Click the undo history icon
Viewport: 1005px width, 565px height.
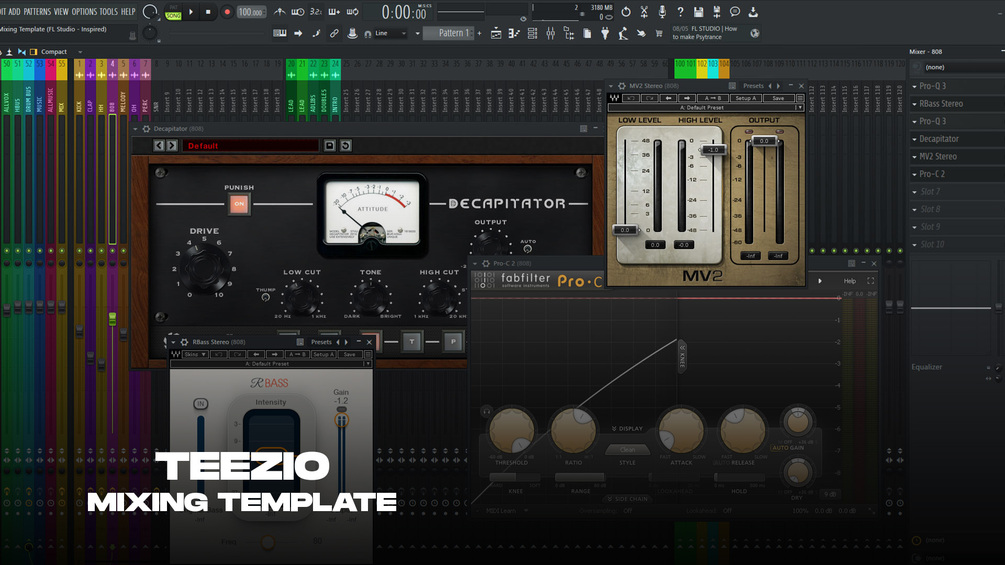click(x=626, y=12)
